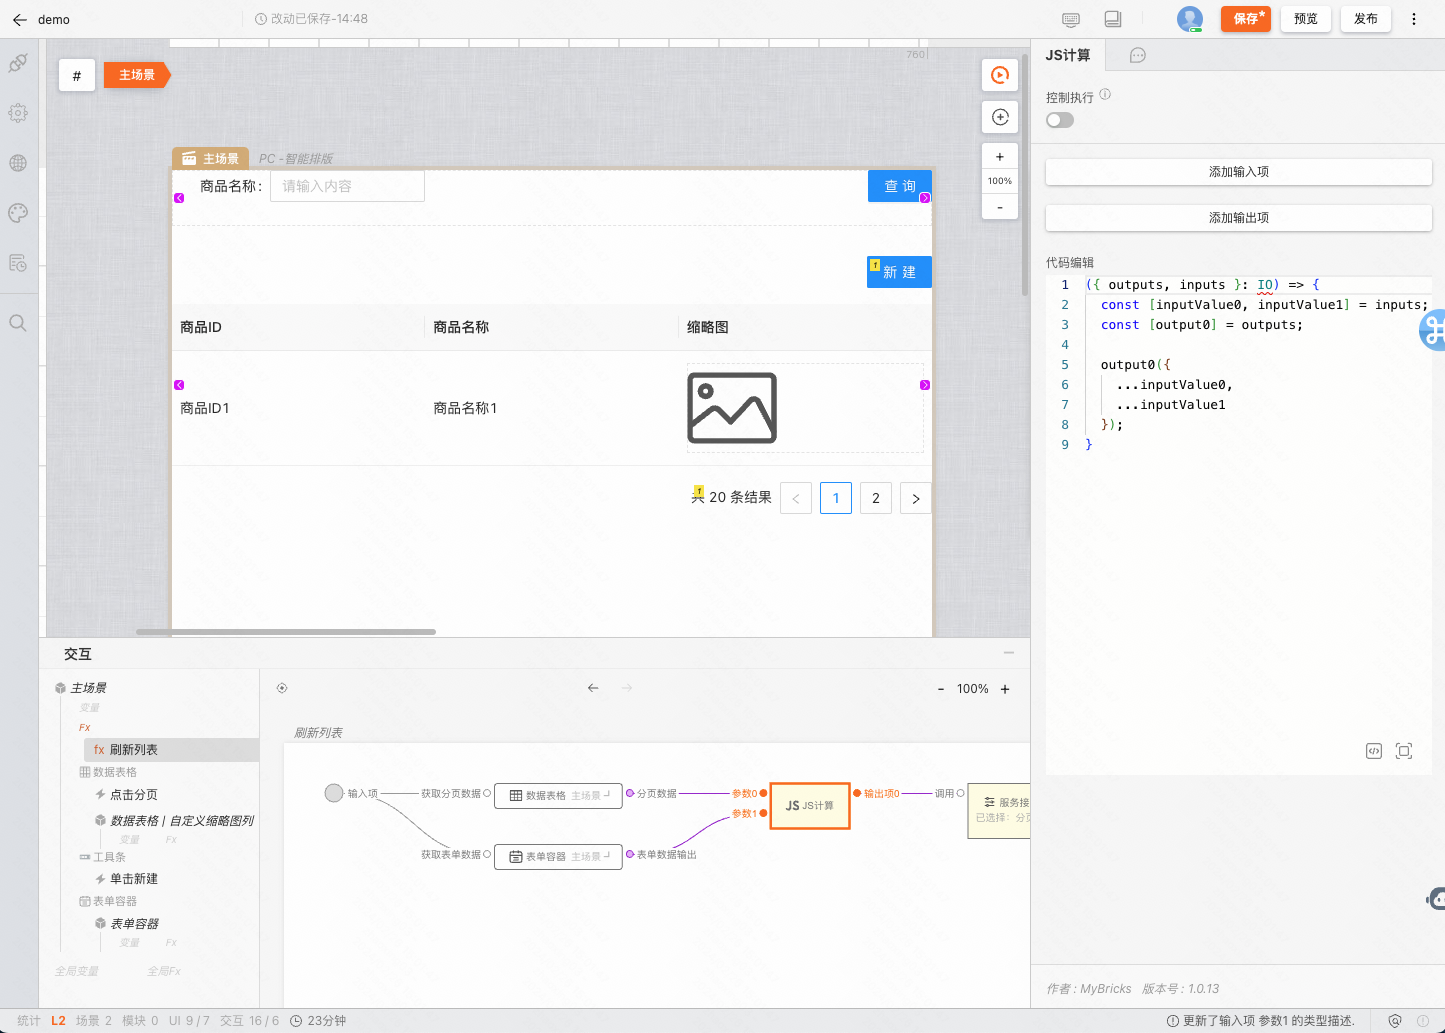Viewport: 1445px width, 1033px height.
Task: Select the thumbnail image placeholder in table
Action: (732, 408)
